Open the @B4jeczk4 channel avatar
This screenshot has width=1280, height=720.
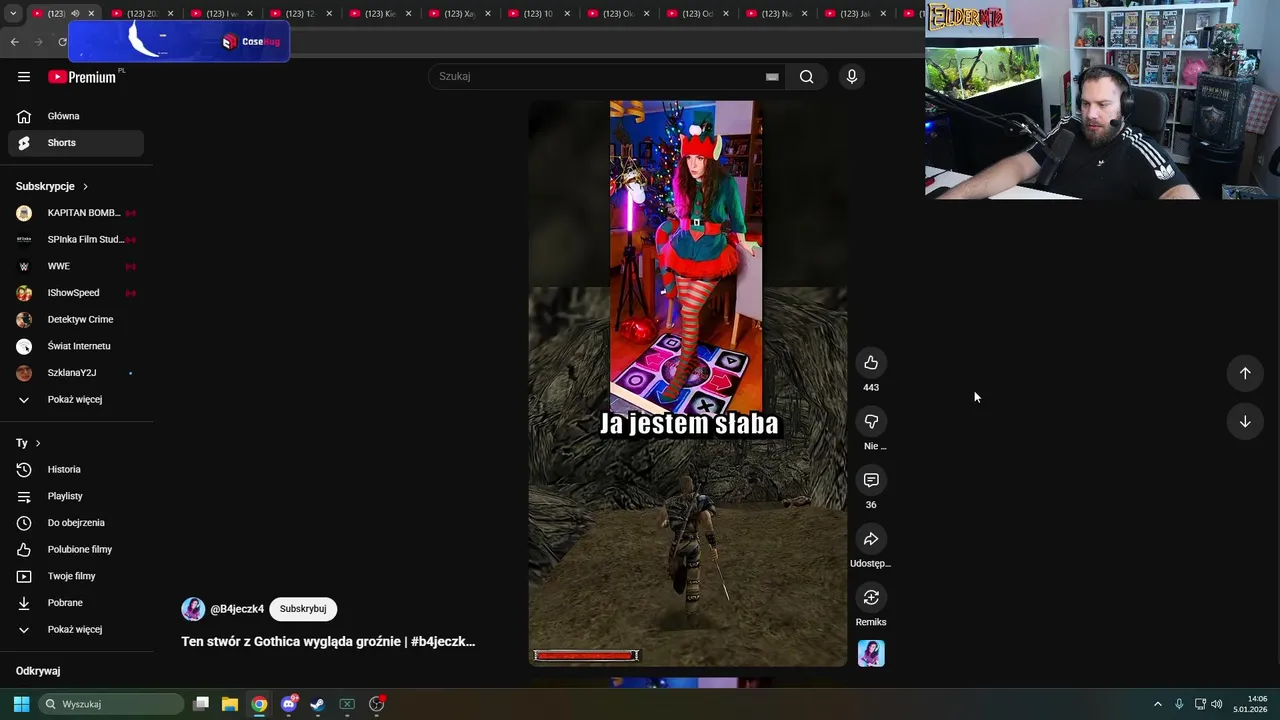193,609
